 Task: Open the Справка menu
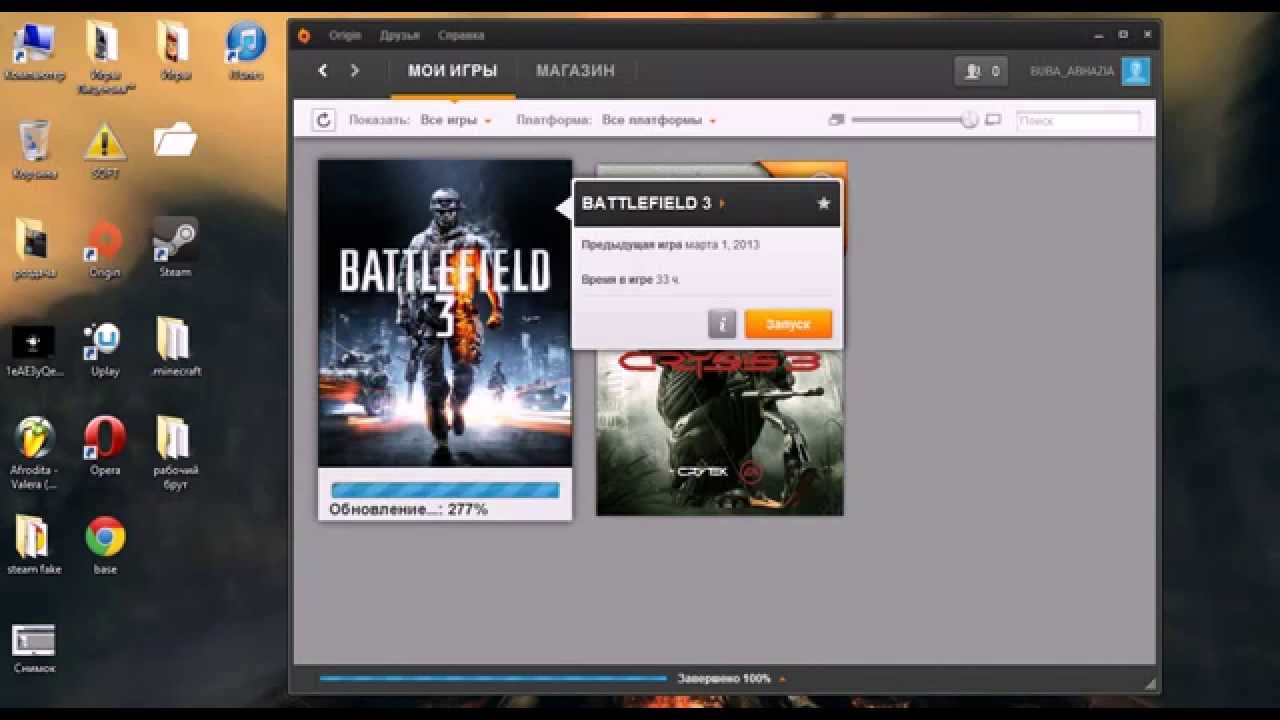click(461, 35)
